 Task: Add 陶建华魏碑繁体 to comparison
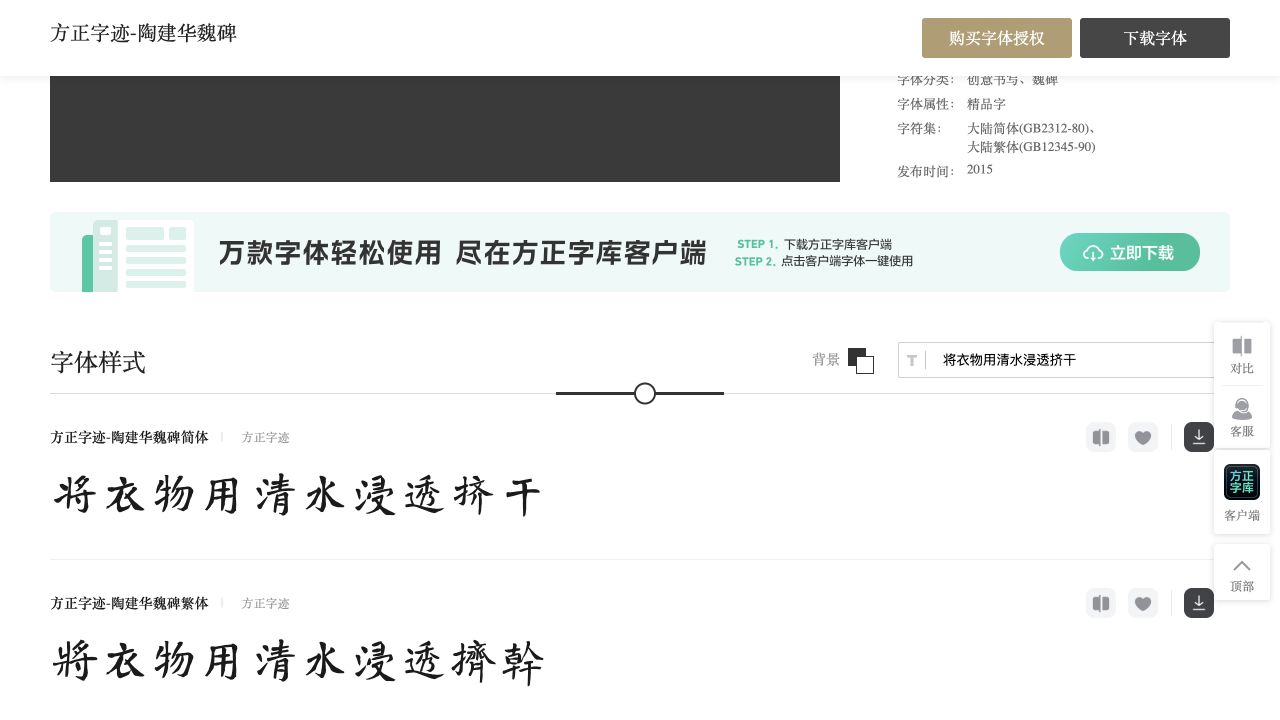pos(1101,603)
